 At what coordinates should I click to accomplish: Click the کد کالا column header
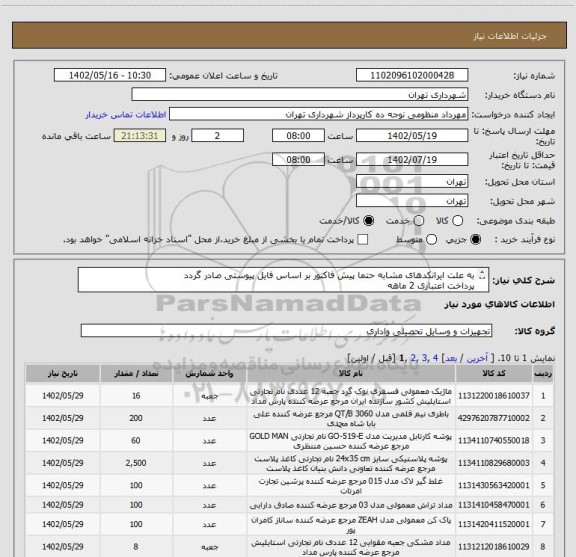494,373
